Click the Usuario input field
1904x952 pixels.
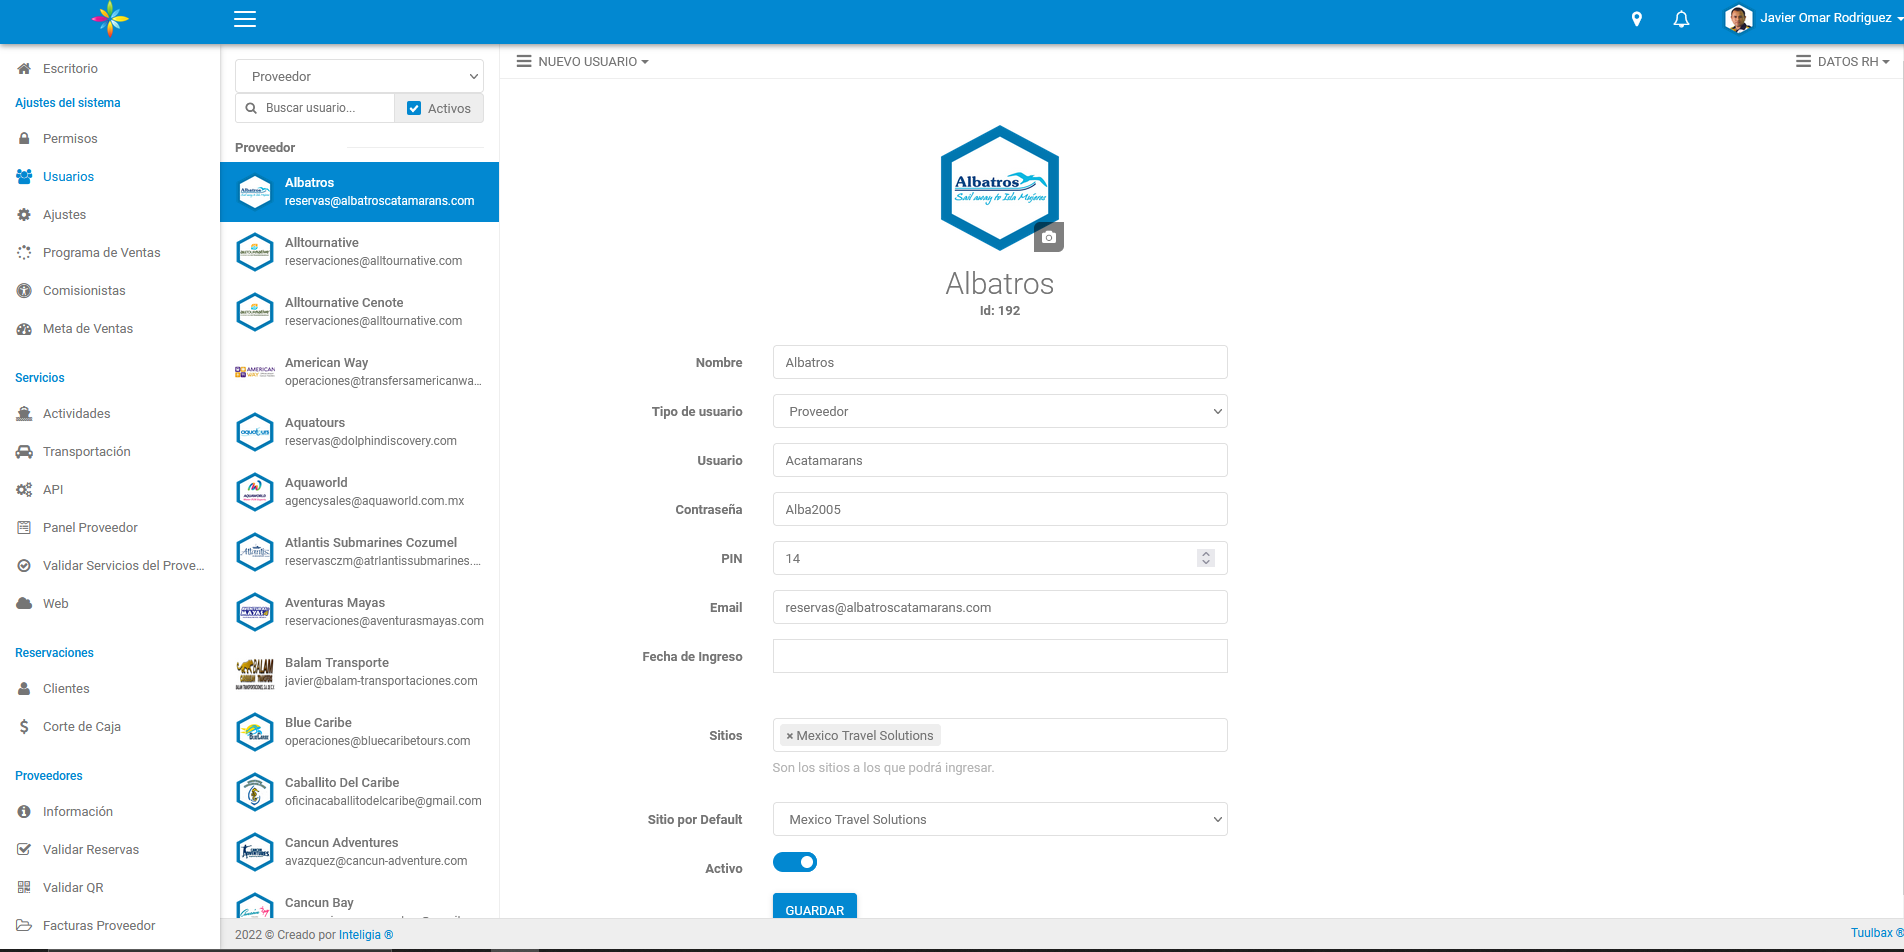pyautogui.click(x=1000, y=460)
